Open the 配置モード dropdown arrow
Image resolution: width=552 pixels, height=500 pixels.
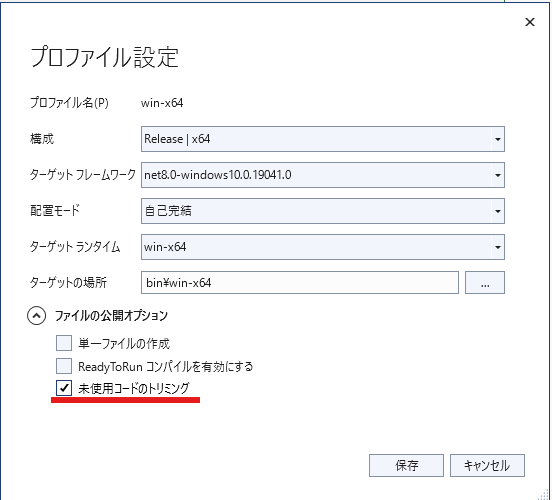(x=498, y=211)
